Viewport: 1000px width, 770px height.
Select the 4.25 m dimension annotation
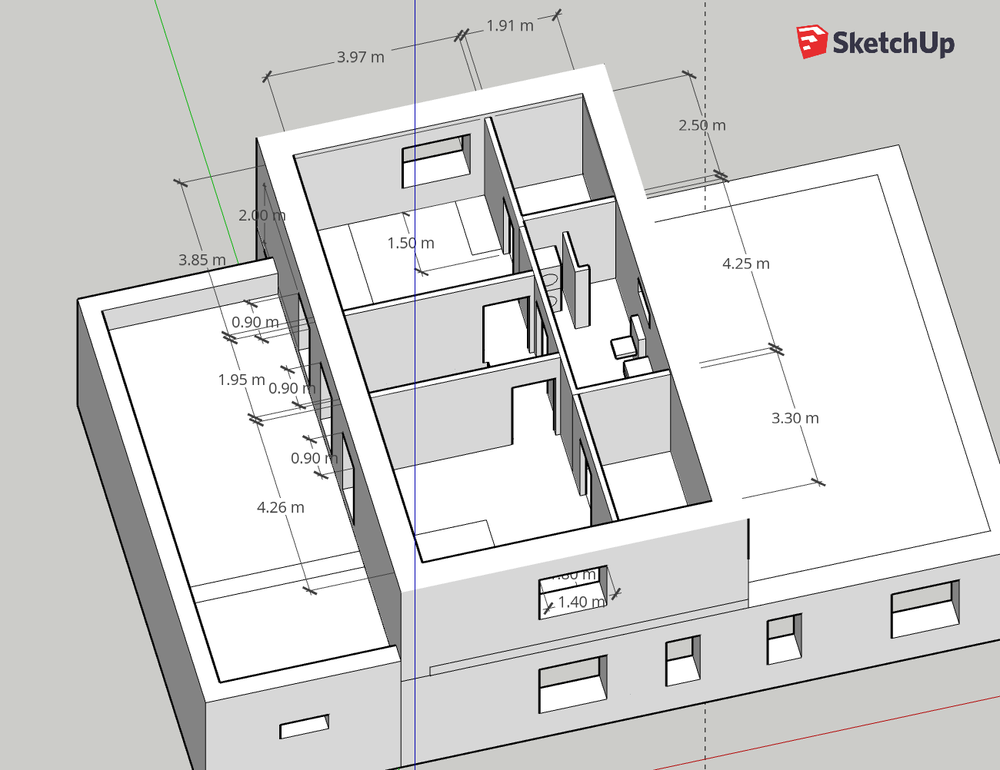click(745, 263)
